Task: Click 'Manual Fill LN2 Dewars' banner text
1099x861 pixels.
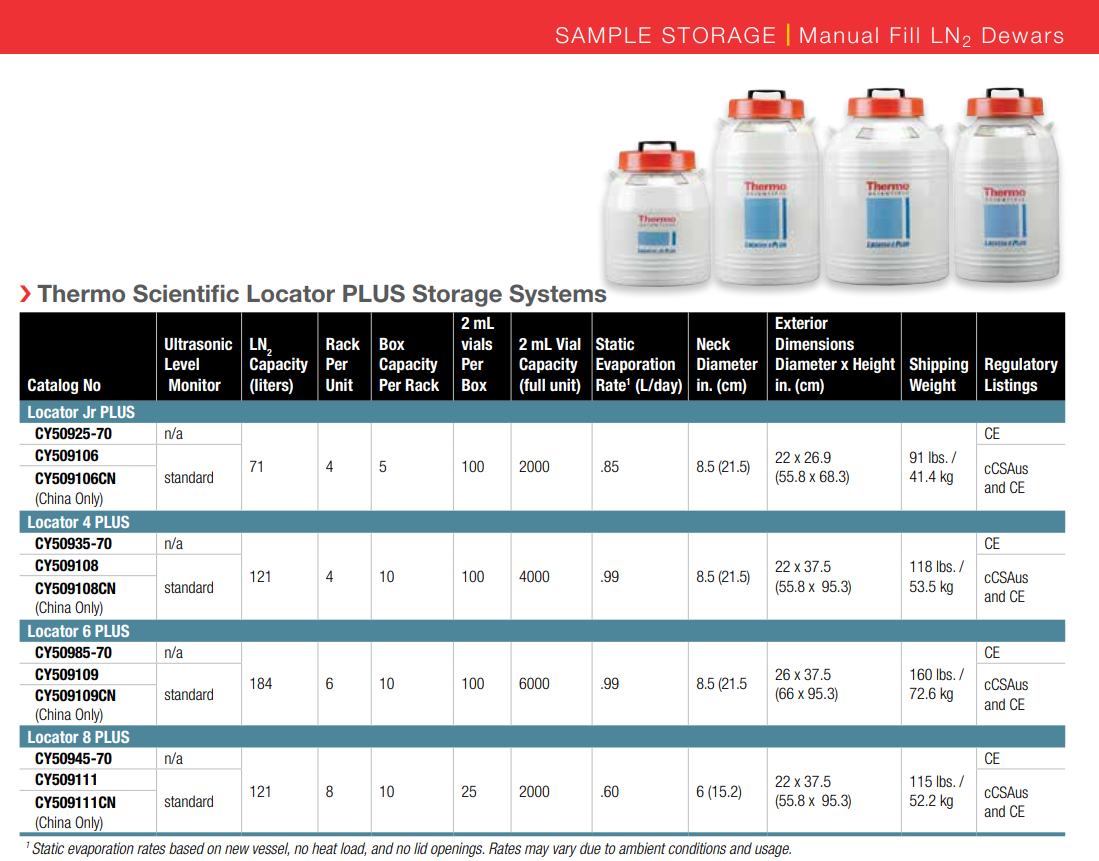Action: coord(931,36)
